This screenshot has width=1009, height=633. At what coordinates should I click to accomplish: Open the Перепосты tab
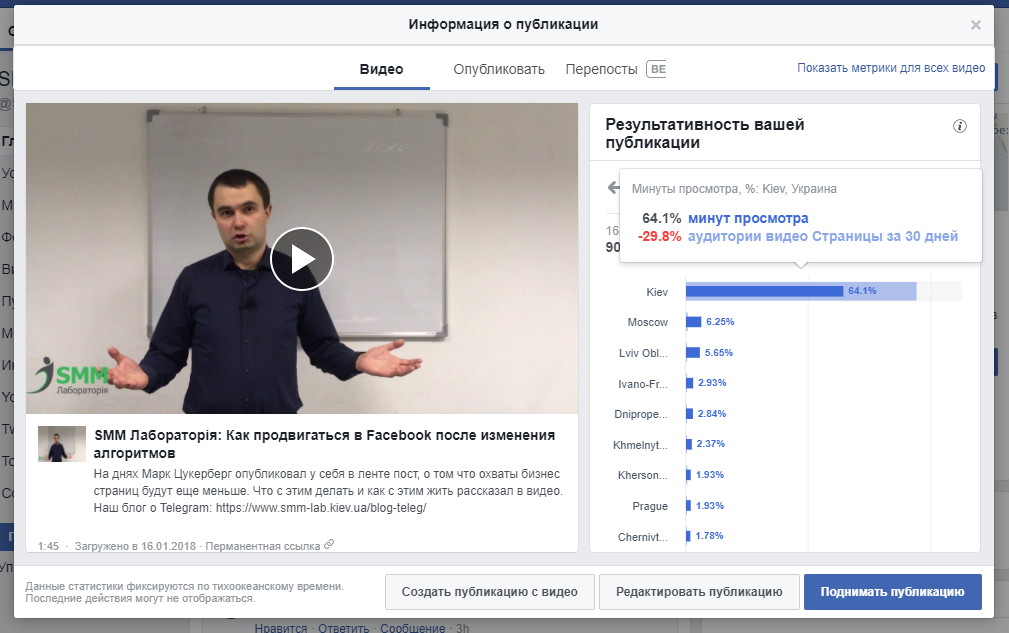[x=602, y=69]
